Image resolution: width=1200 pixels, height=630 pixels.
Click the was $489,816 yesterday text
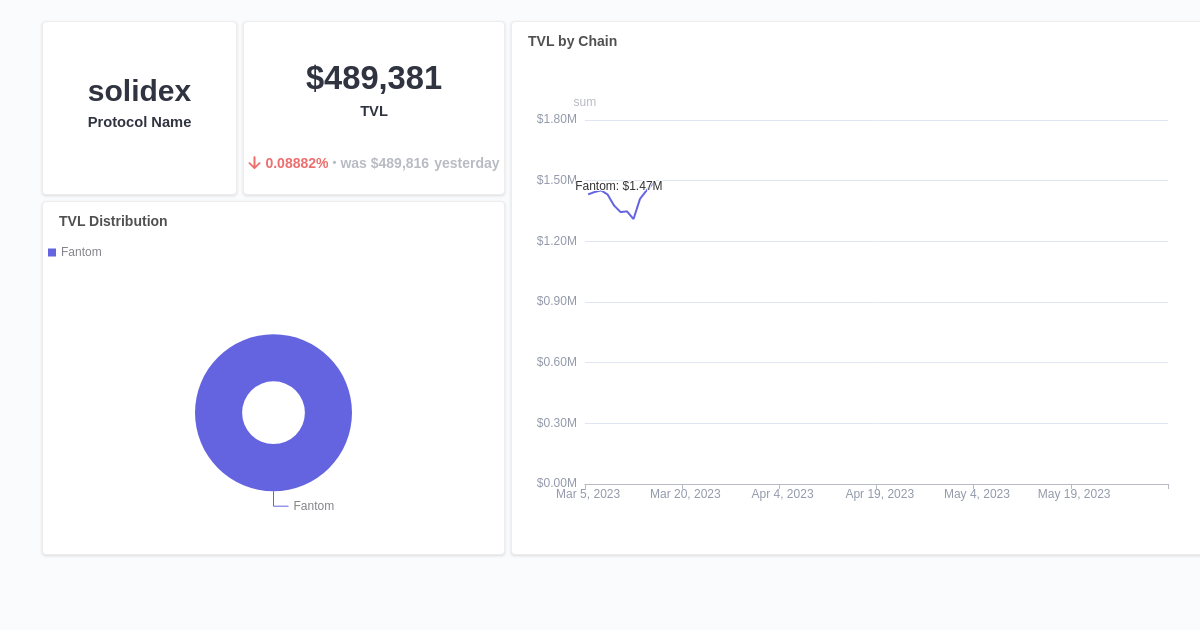point(417,163)
